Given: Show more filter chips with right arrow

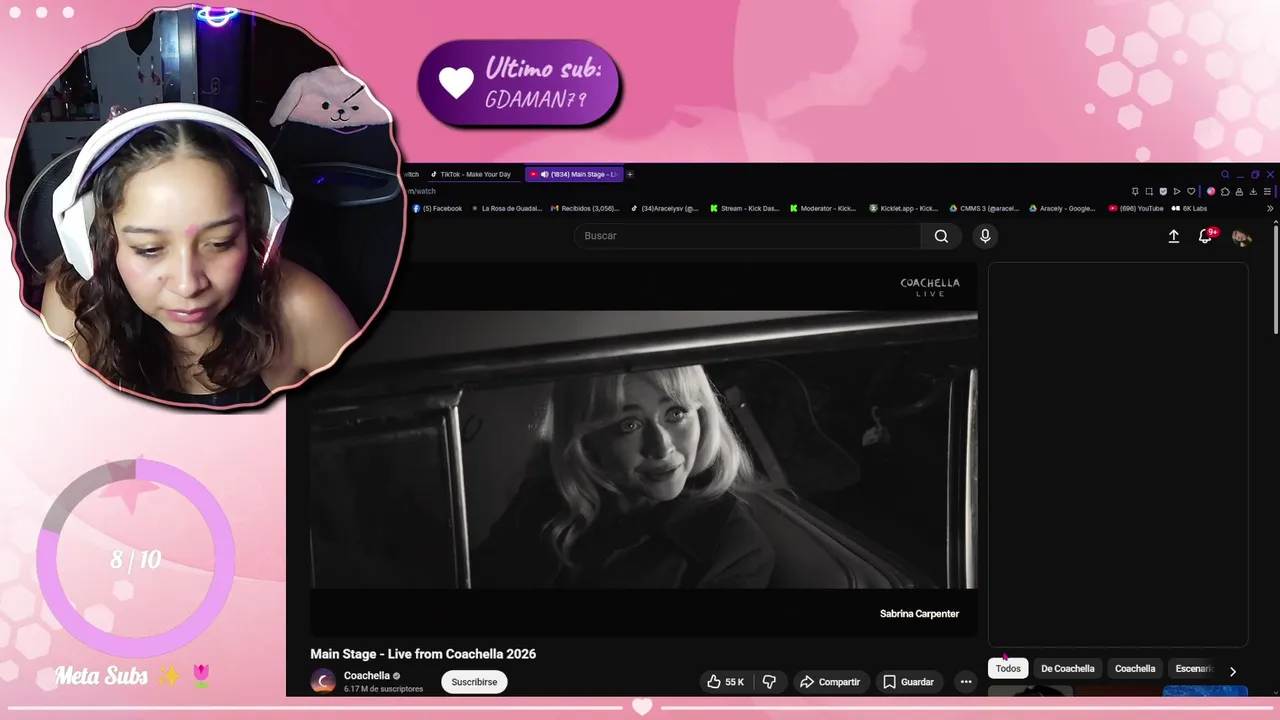Looking at the screenshot, I should coord(1232,672).
